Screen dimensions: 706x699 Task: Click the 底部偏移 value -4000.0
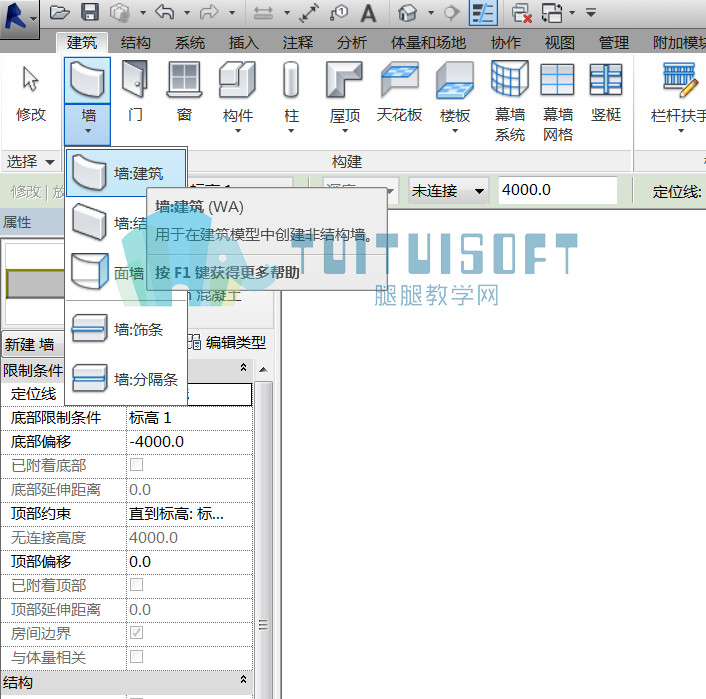(189, 441)
